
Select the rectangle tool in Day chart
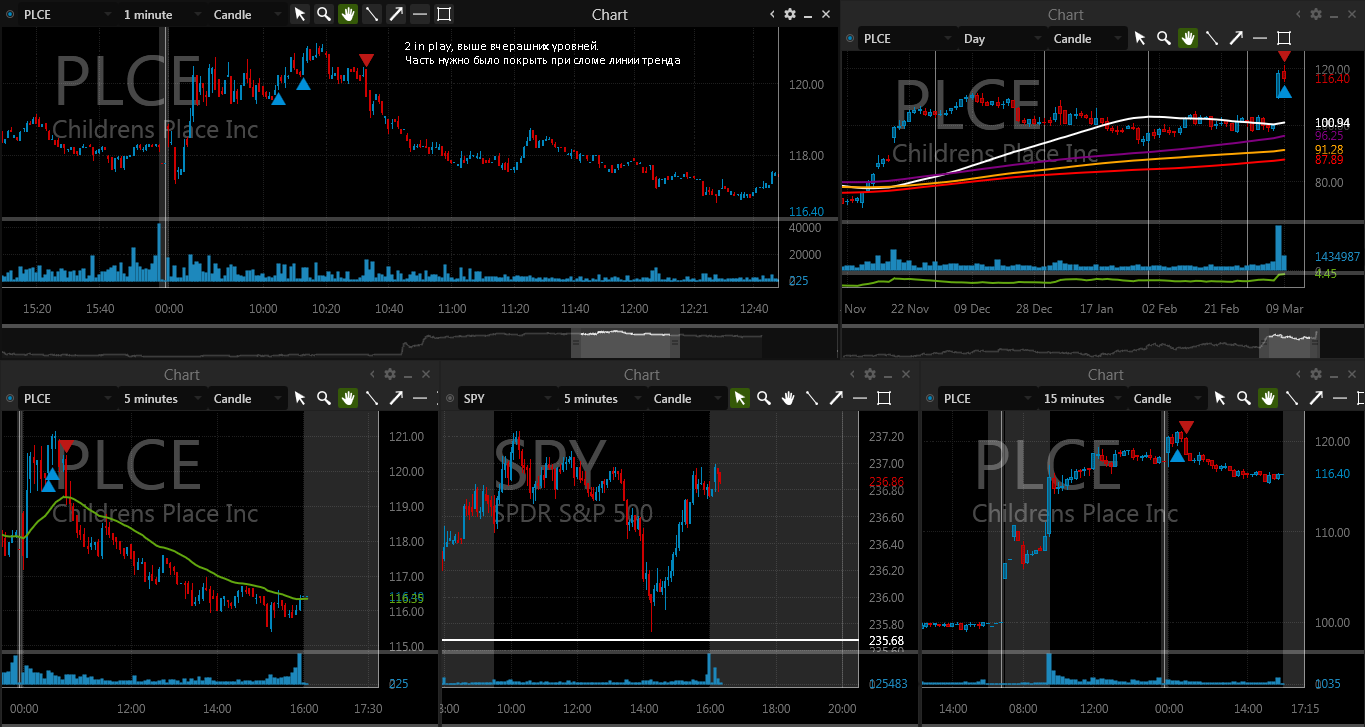[x=1284, y=38]
